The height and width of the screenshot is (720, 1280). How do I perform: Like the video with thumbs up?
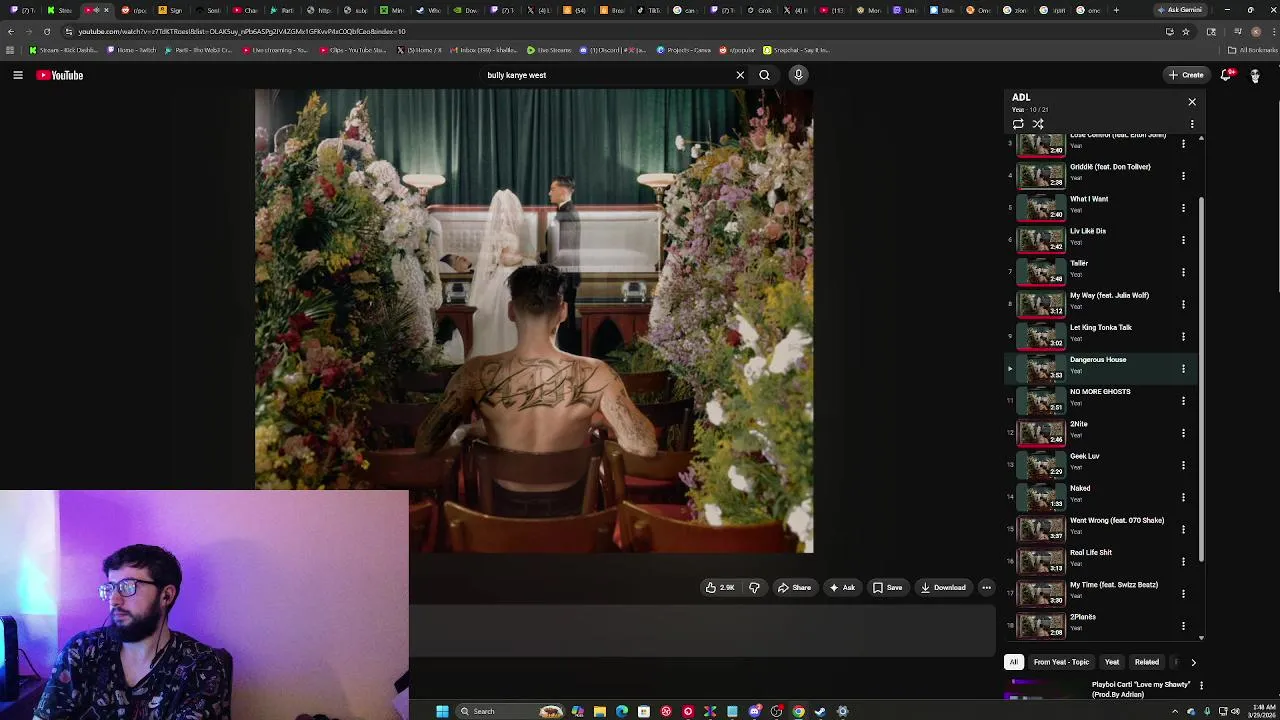720,588
